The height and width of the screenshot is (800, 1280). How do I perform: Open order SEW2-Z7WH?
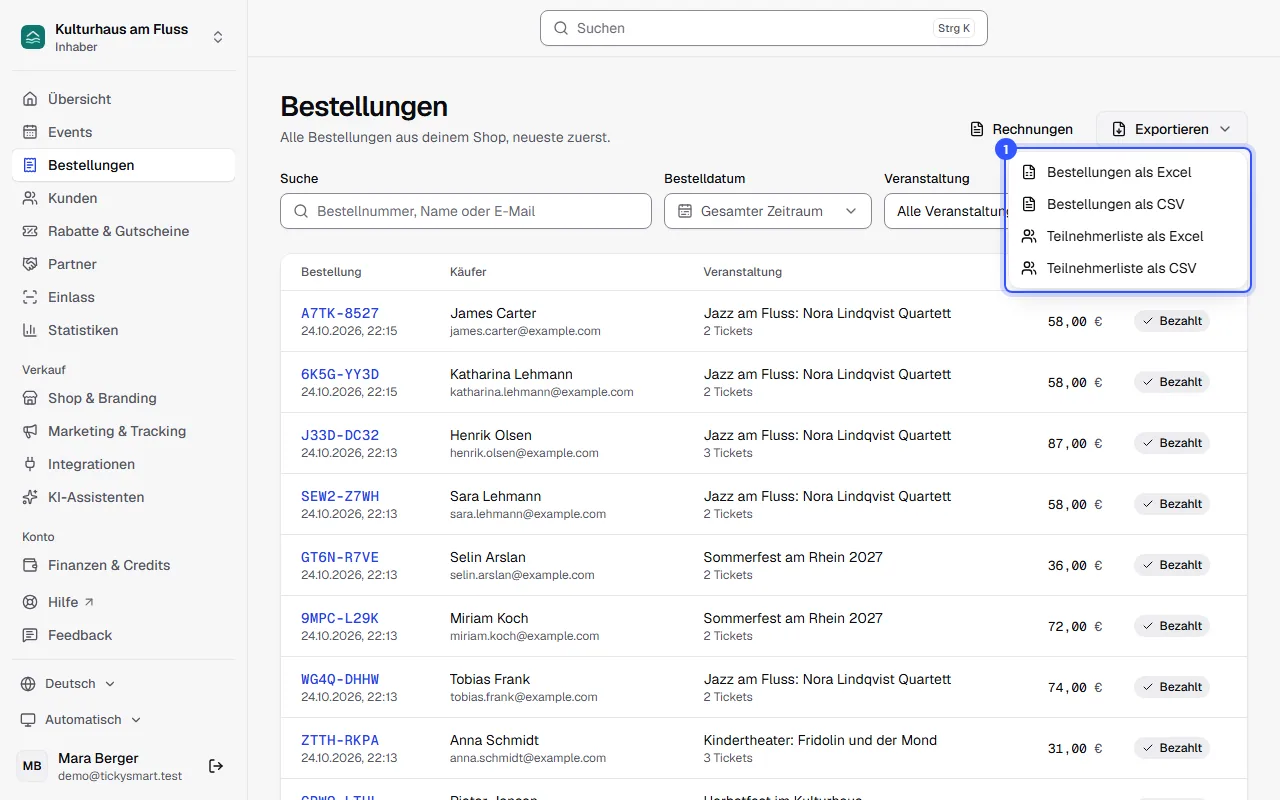(x=340, y=496)
